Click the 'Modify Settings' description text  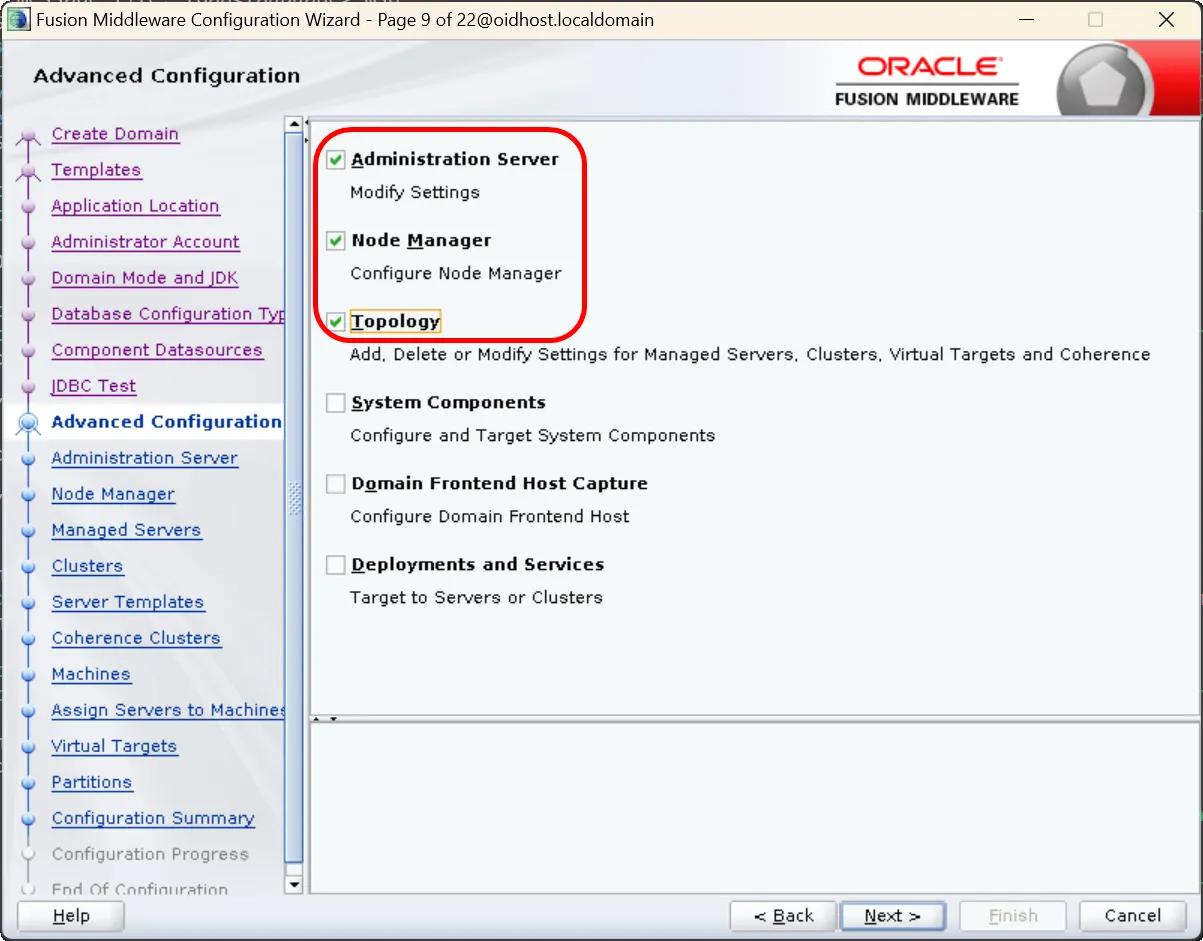click(415, 192)
